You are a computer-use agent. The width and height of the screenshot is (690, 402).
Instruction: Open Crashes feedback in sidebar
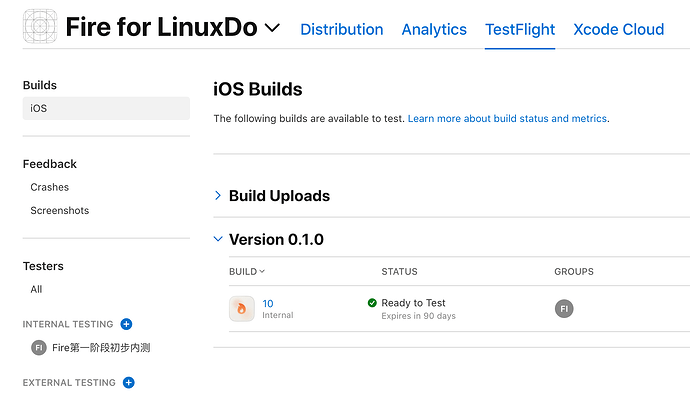coord(50,187)
